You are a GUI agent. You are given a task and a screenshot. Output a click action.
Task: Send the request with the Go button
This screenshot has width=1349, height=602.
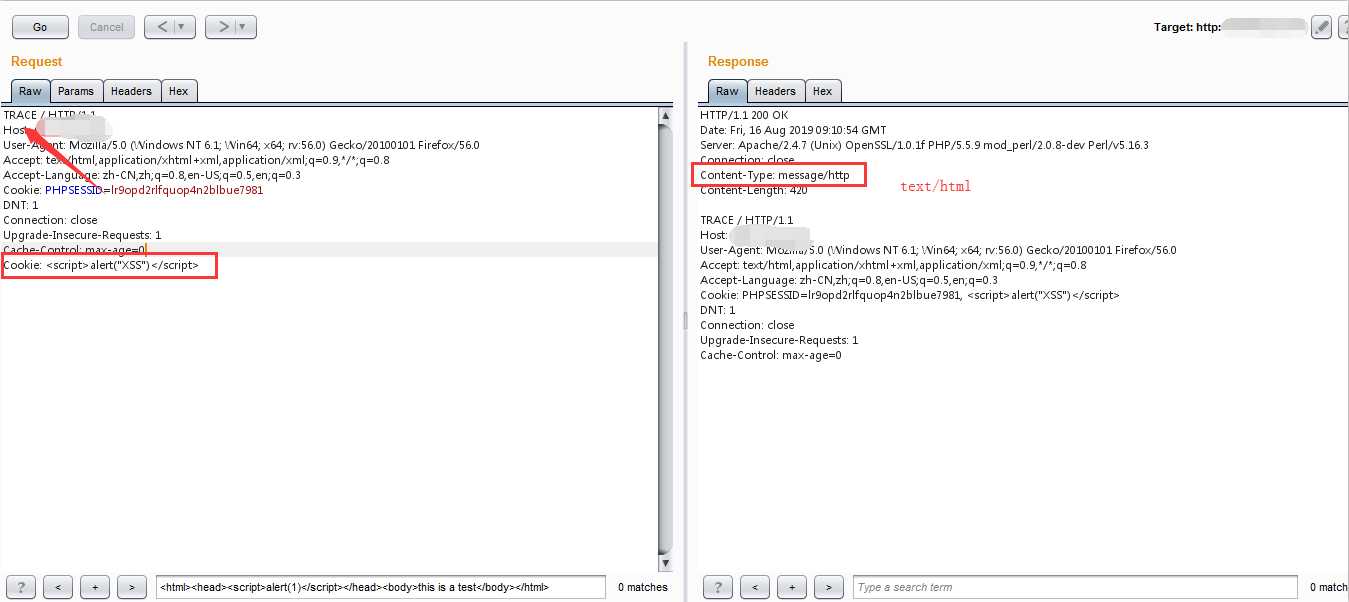click(x=40, y=27)
